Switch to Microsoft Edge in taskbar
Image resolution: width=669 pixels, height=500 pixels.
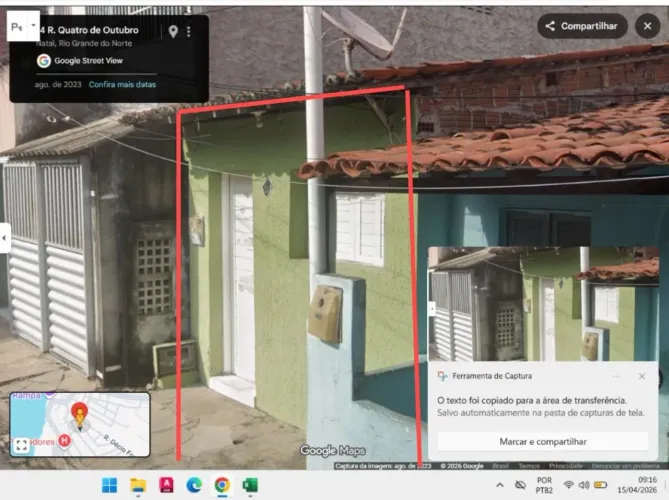click(x=194, y=485)
